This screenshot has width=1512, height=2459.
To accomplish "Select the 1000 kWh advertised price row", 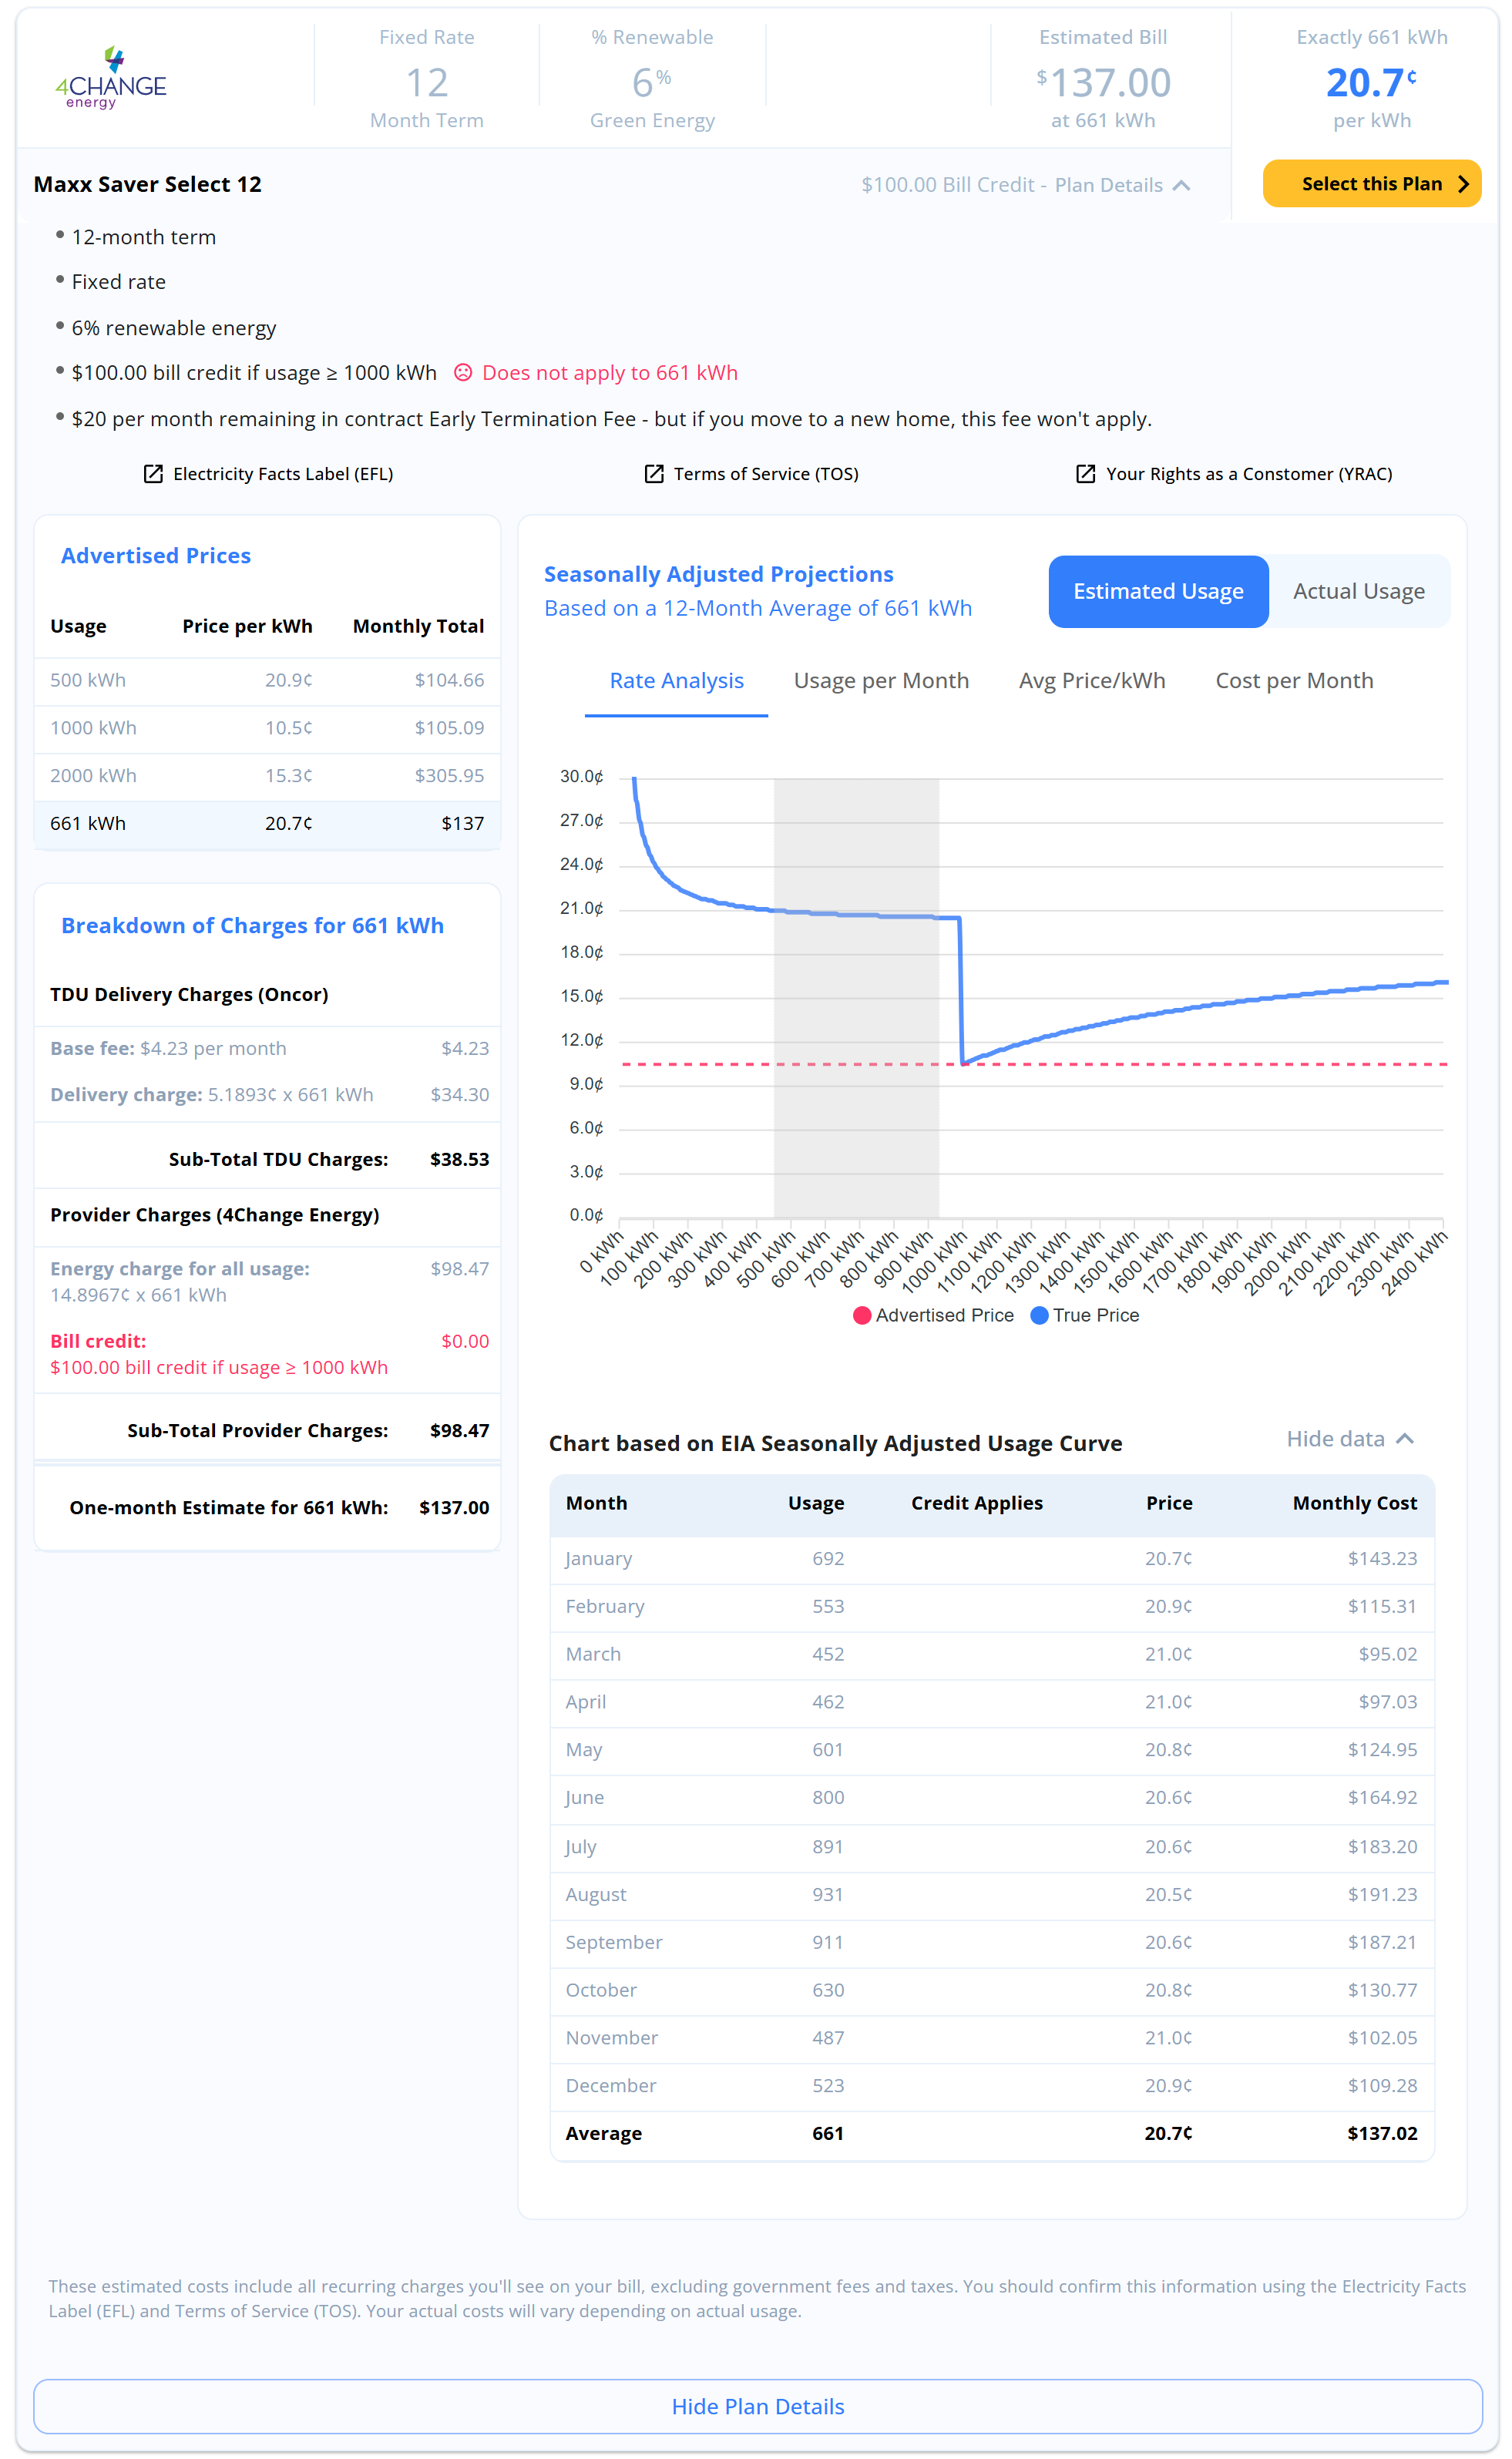I will point(267,728).
